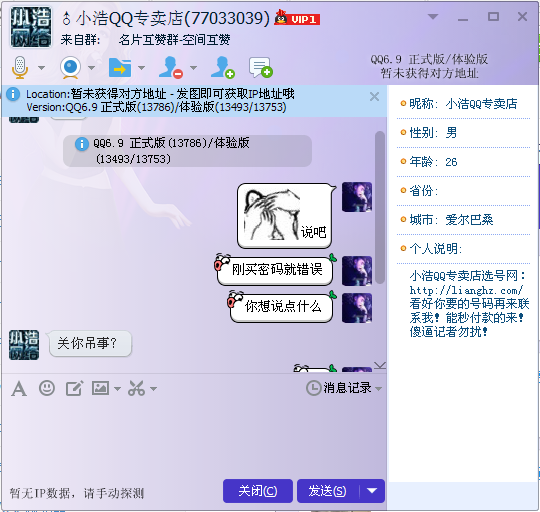Image resolution: width=540 pixels, height=512 pixels.
Task: Open 消息记录 message history
Action: pos(339,388)
